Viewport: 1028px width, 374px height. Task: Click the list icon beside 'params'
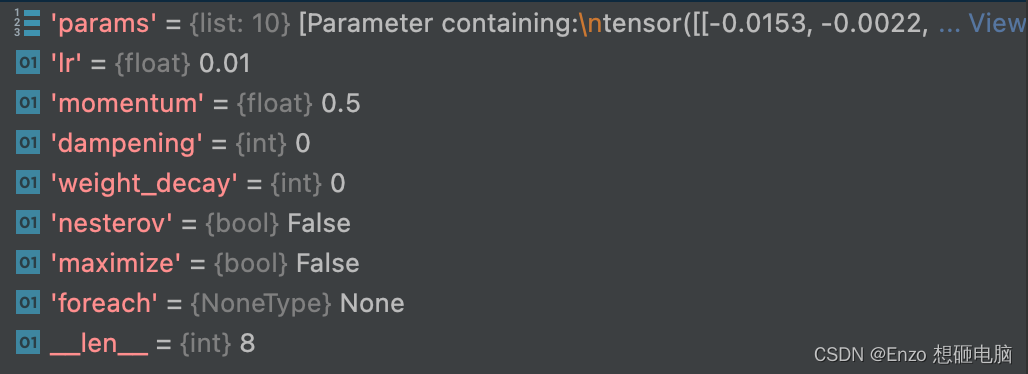[x=28, y=24]
